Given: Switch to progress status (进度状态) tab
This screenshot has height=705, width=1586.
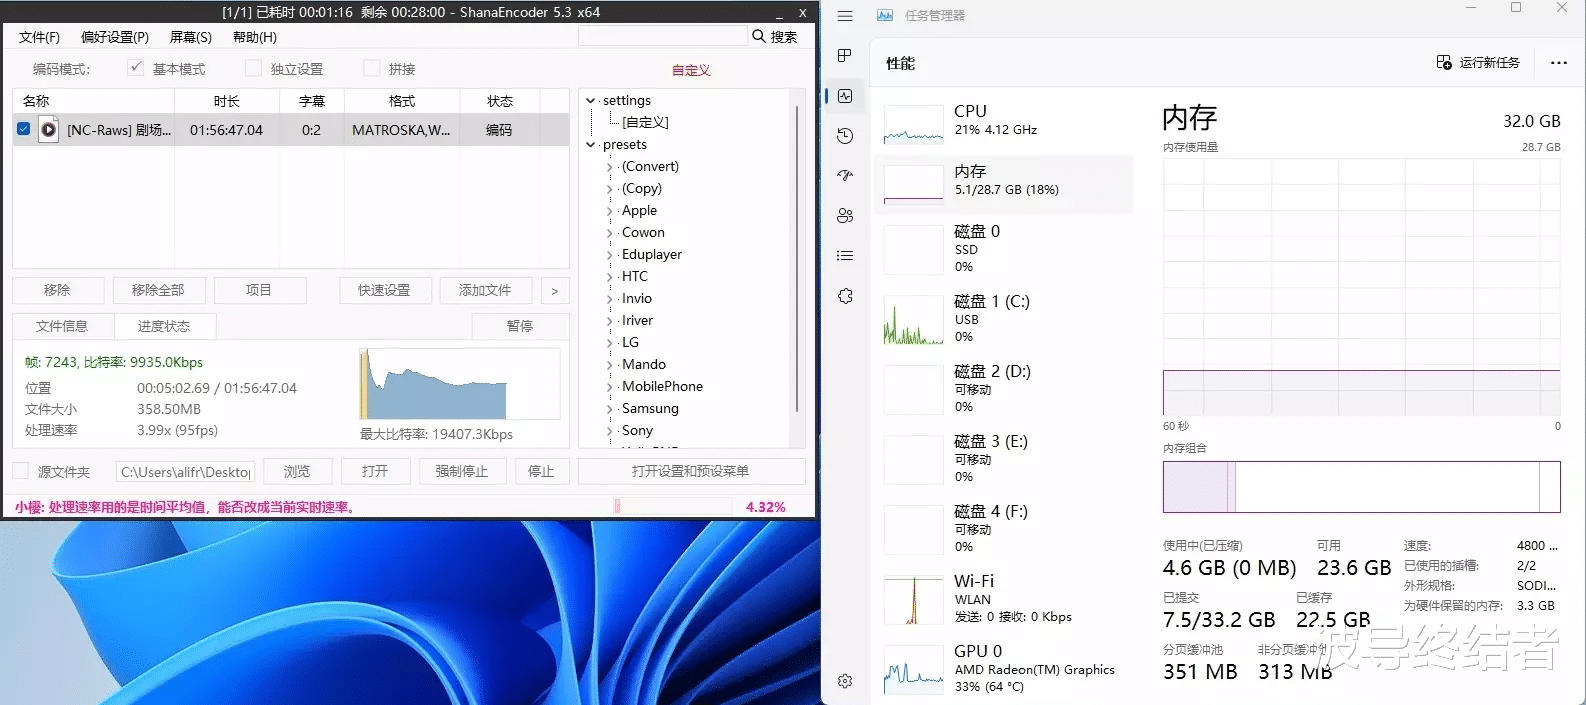Looking at the screenshot, I should [x=164, y=326].
